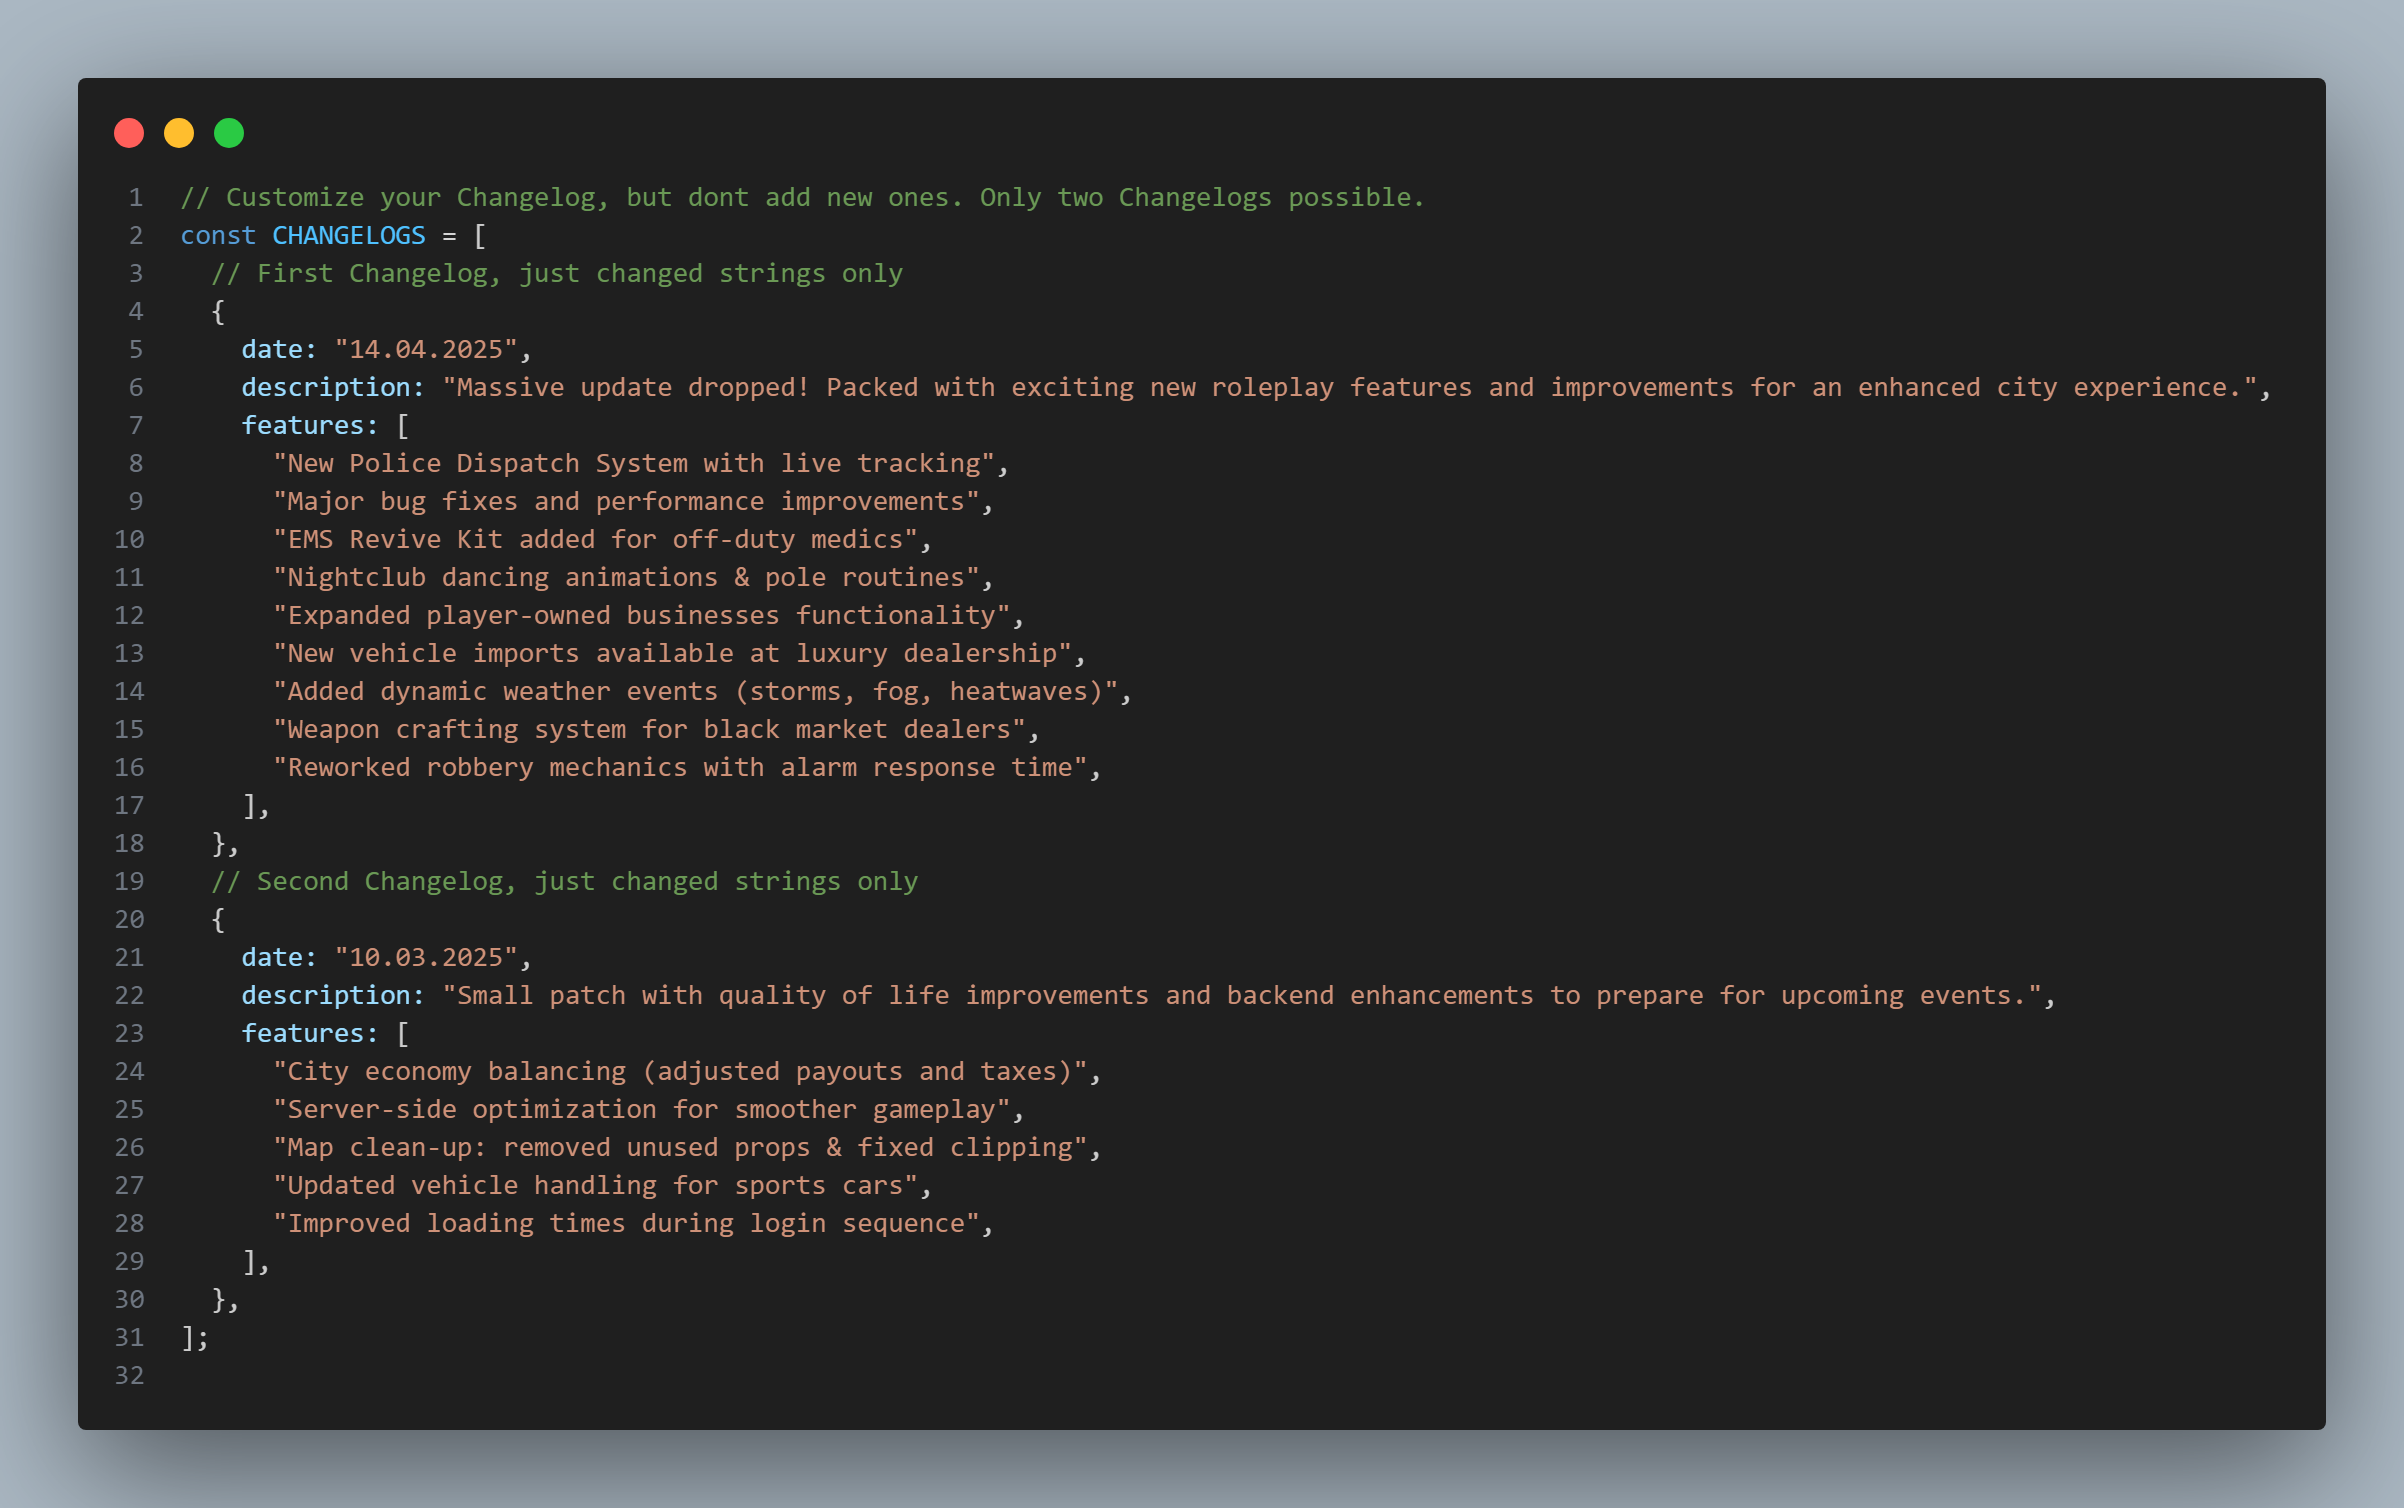Click the red close window dot

point(129,133)
